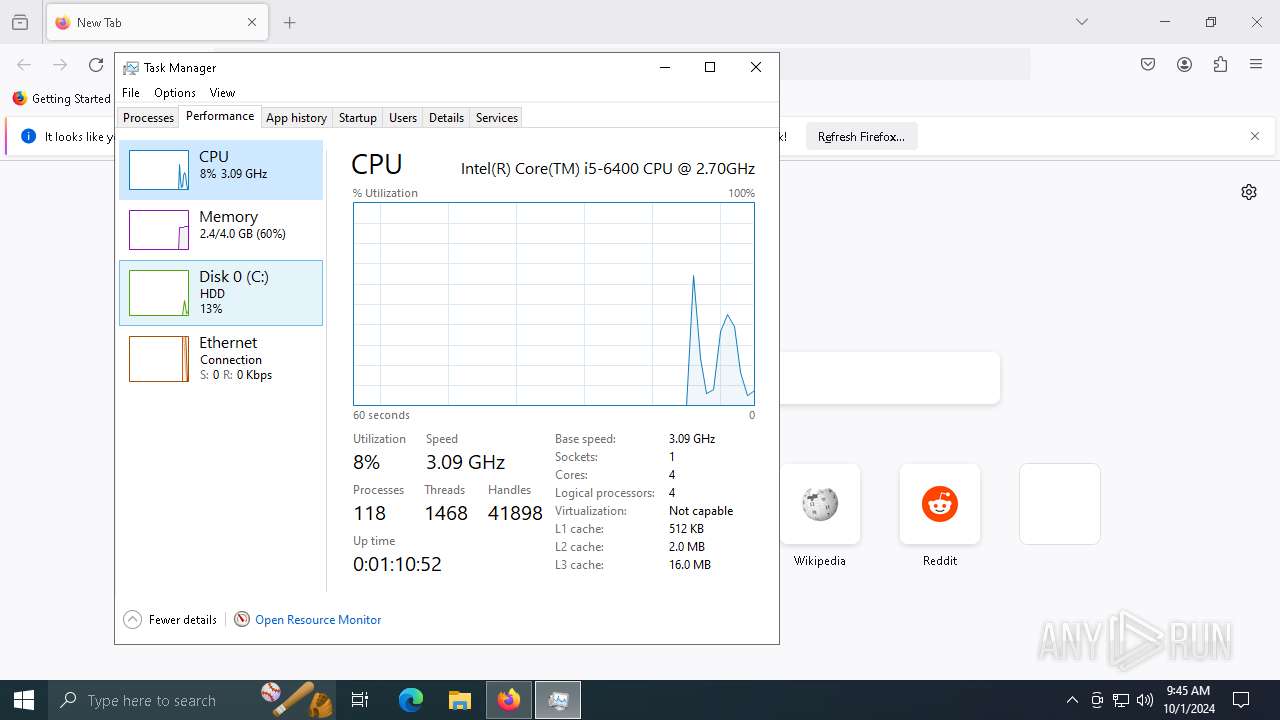The height and width of the screenshot is (720, 1280).
Task: Switch to the Details tab
Action: point(446,117)
